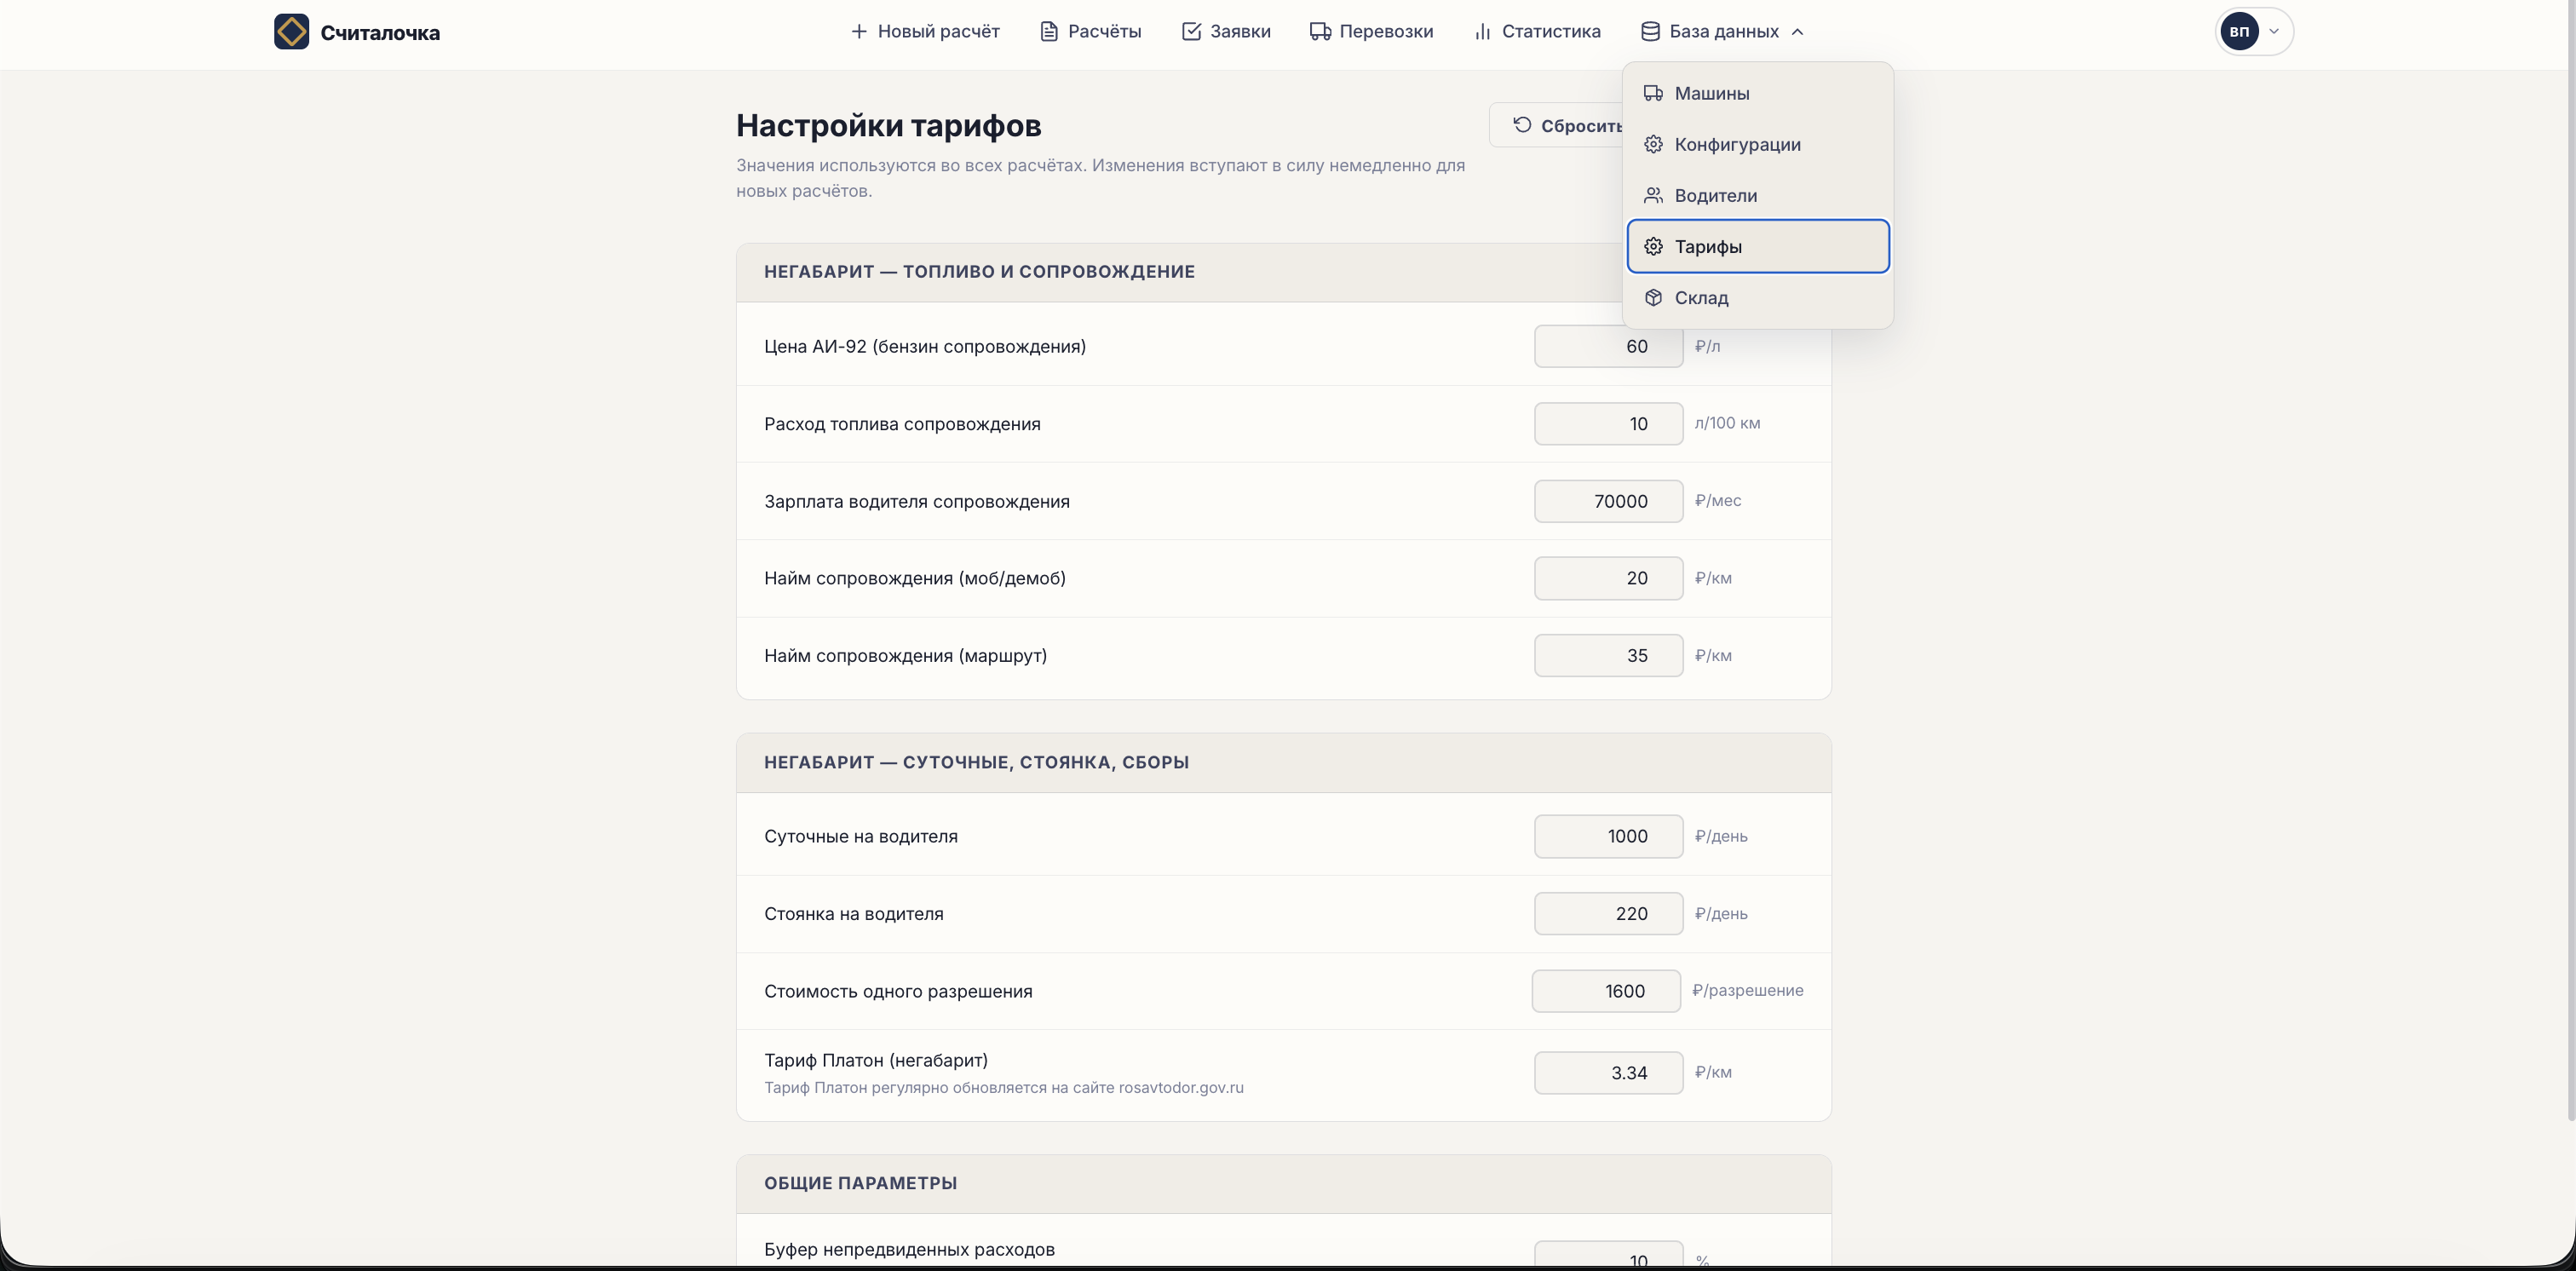Expand the user menu chevron
Image resolution: width=2576 pixels, height=1271 pixels.
tap(2273, 32)
